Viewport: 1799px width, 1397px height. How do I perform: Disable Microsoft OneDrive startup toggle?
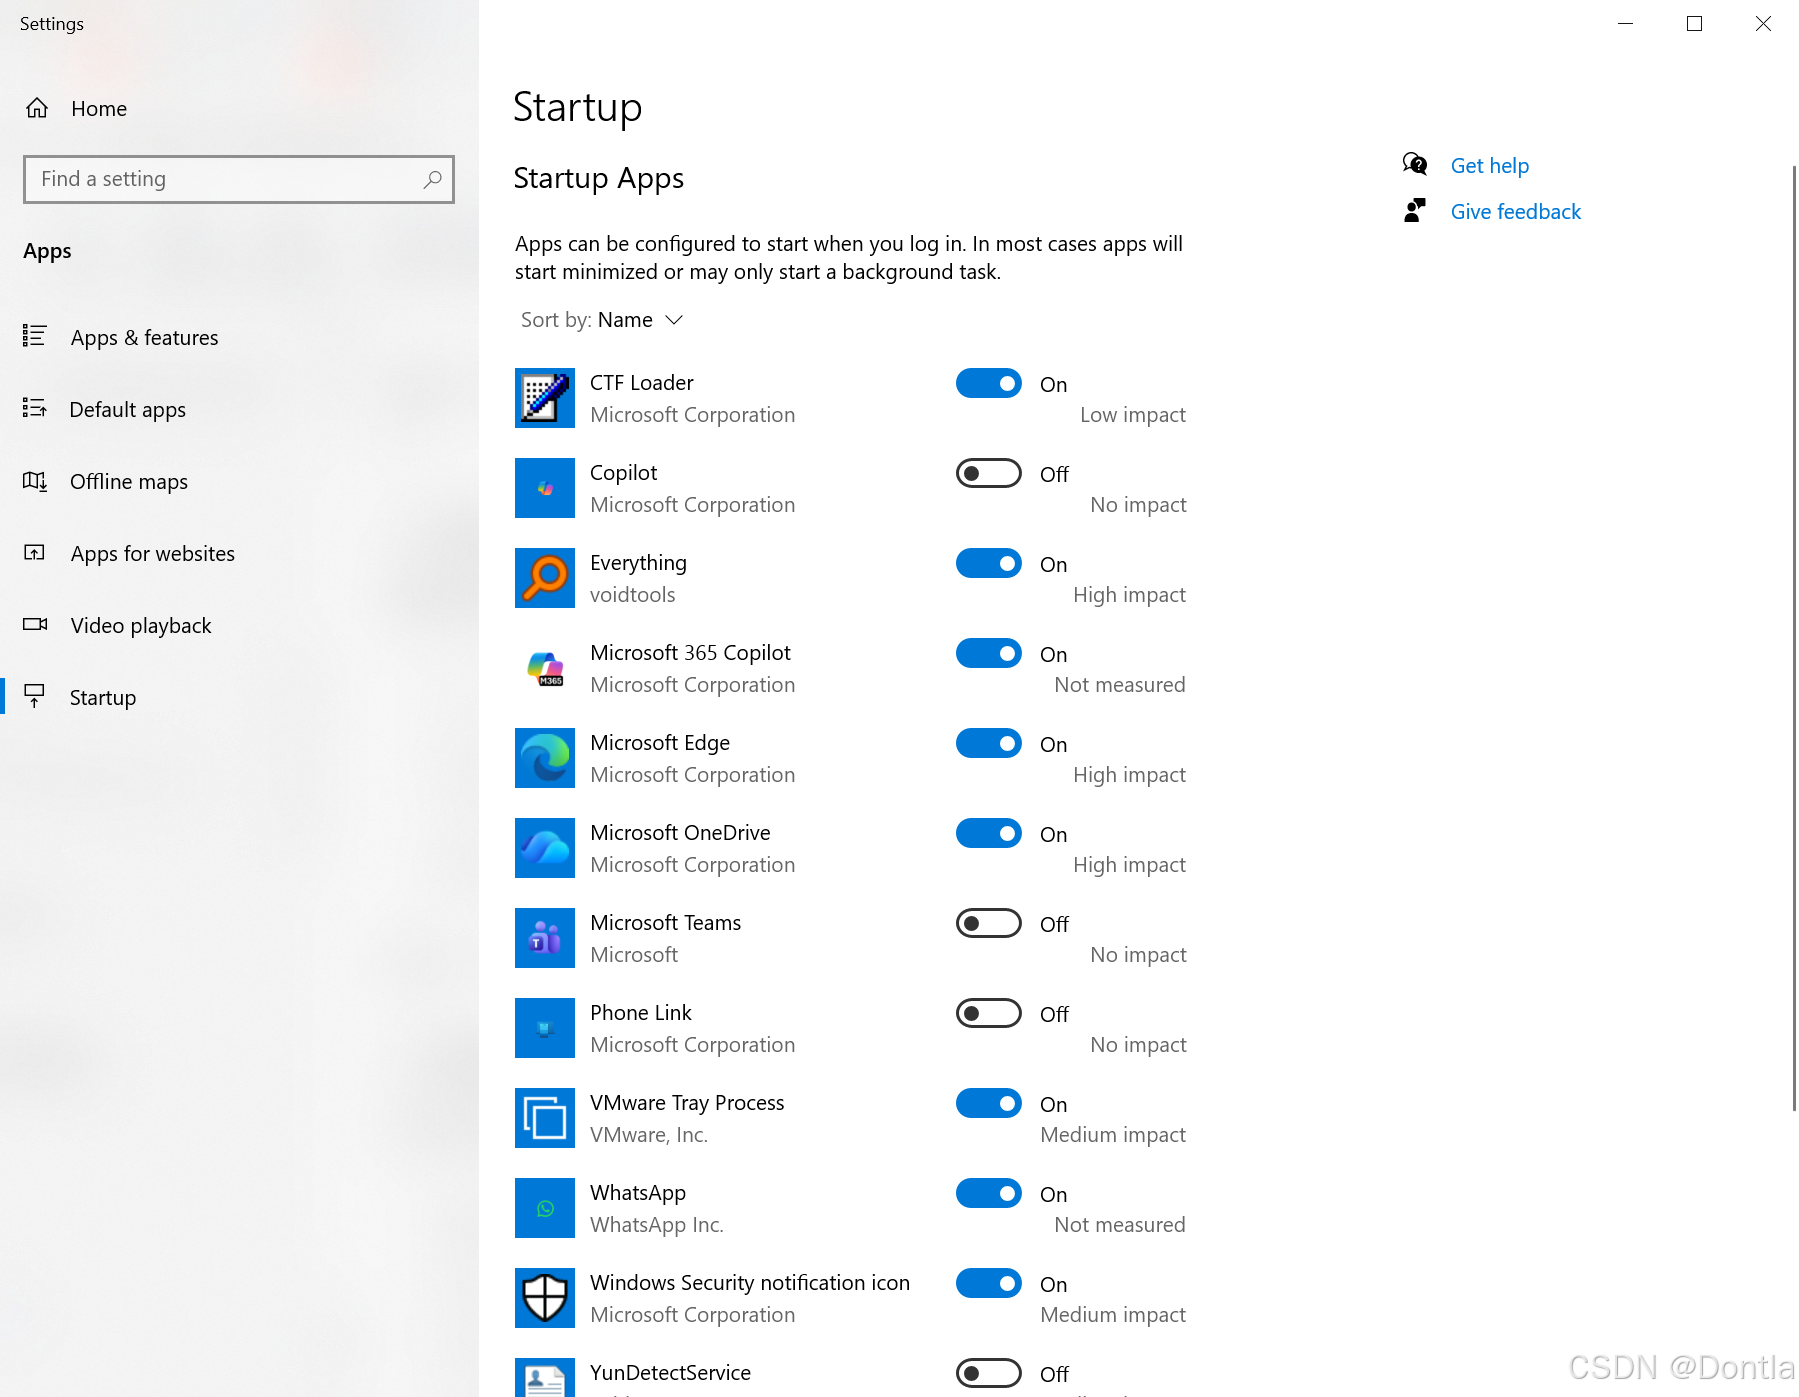click(x=989, y=833)
